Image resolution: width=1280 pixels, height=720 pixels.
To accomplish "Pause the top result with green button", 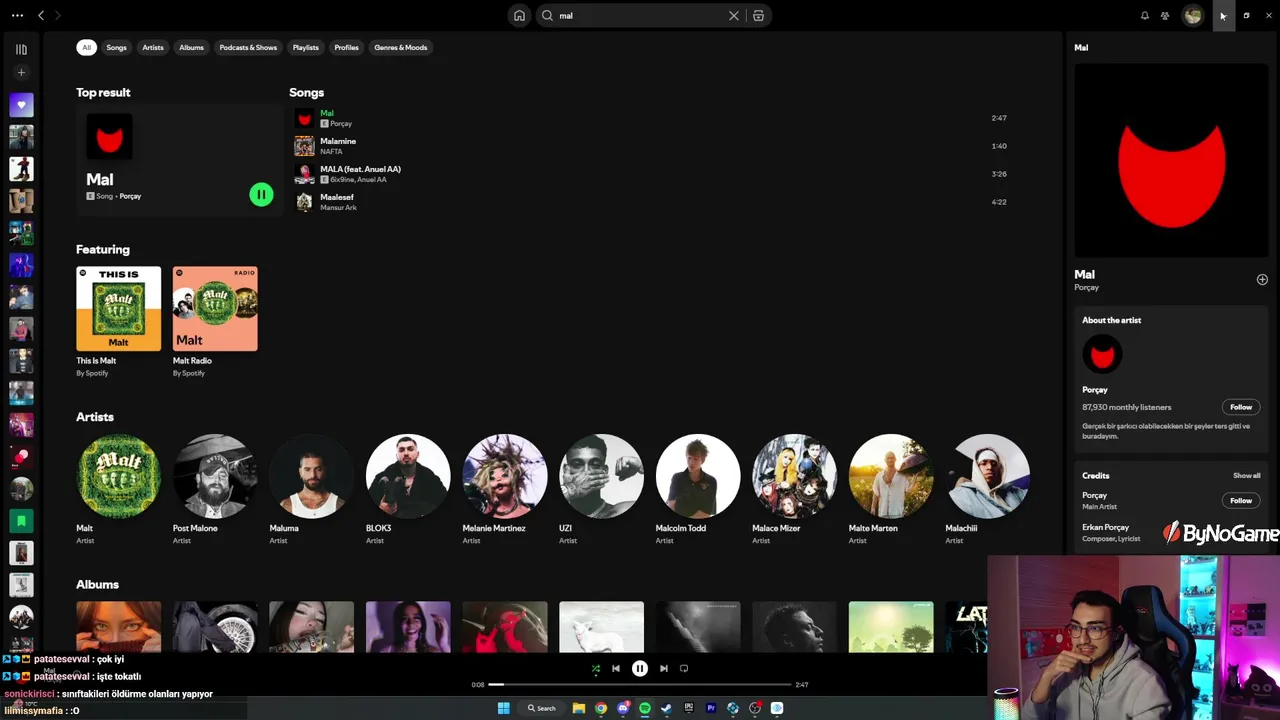I will [x=261, y=195].
